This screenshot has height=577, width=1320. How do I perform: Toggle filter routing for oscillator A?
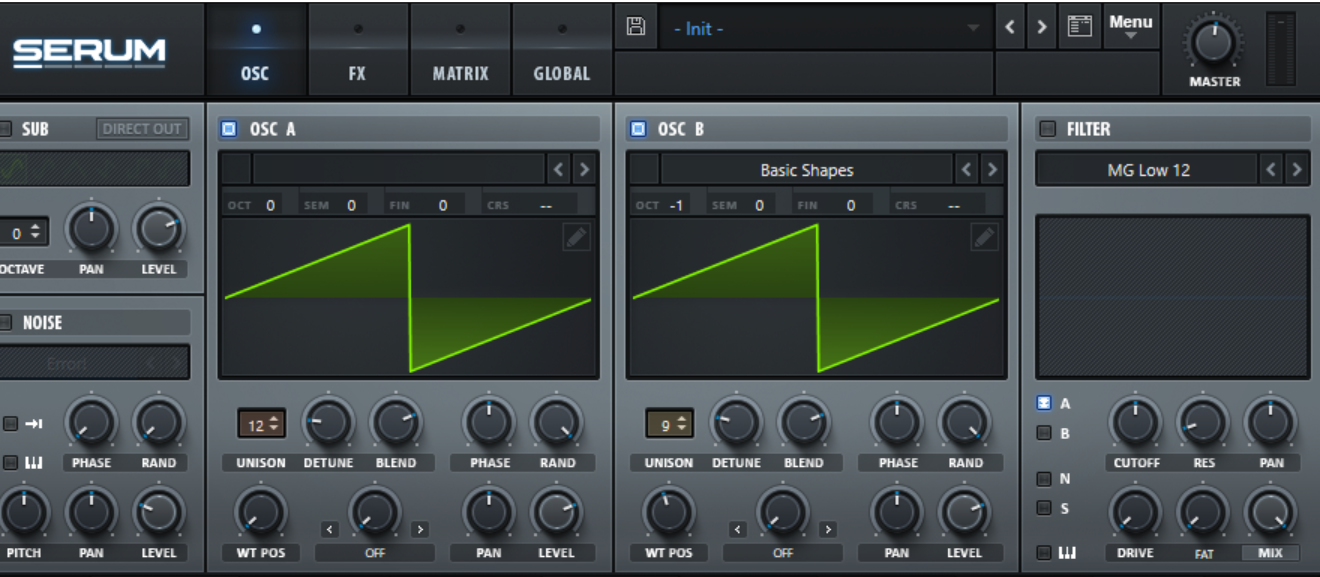[x=1043, y=403]
